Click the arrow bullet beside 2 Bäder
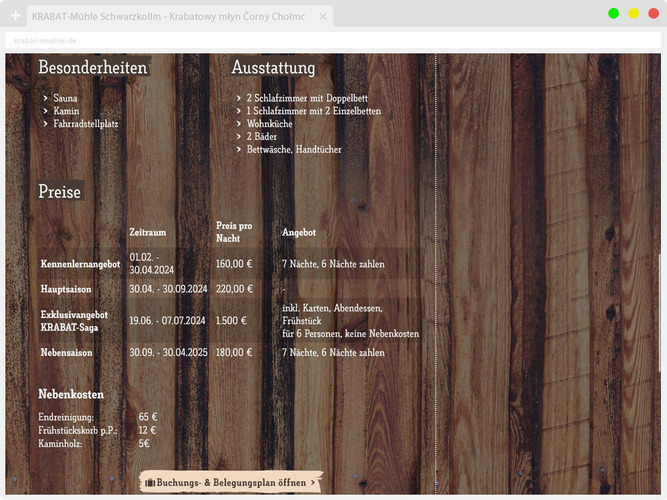This screenshot has height=500, width=667. tap(239, 137)
